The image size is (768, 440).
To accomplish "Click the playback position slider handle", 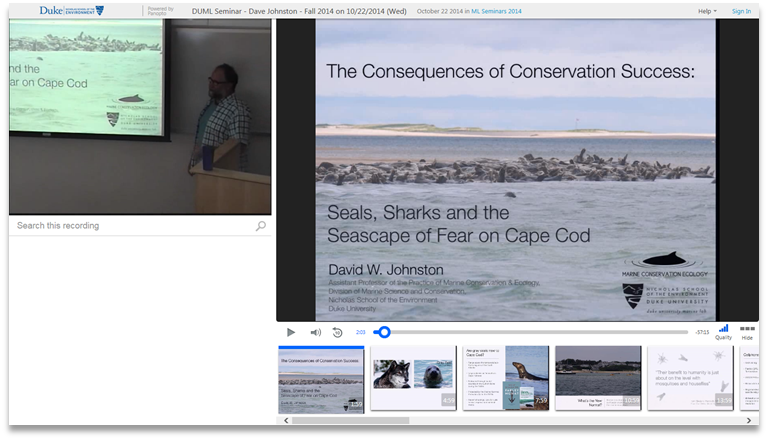I will (x=384, y=332).
